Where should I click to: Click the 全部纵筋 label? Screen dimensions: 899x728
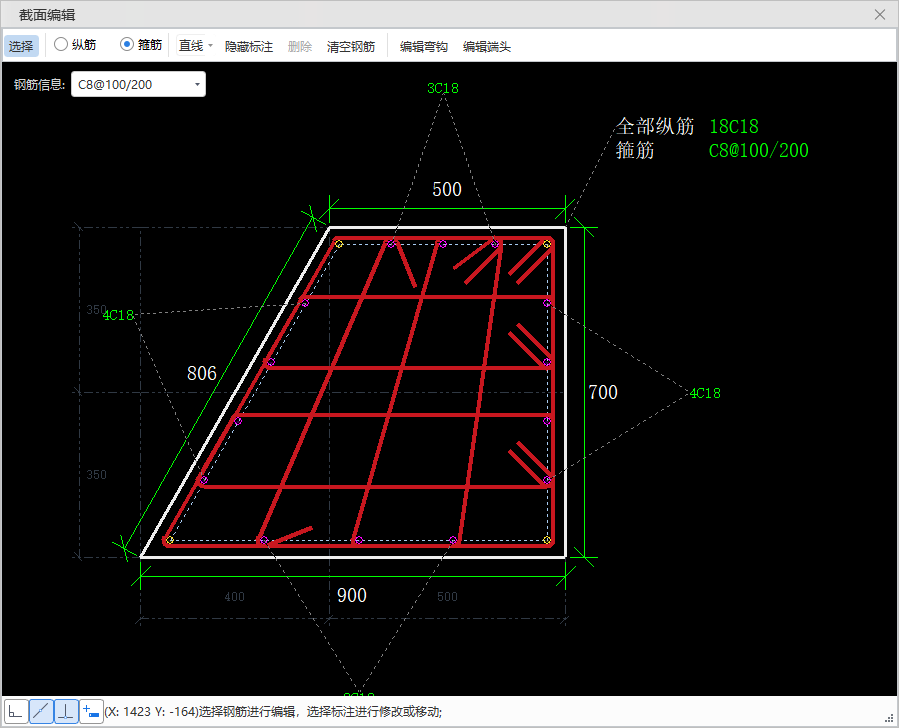pyautogui.click(x=655, y=126)
